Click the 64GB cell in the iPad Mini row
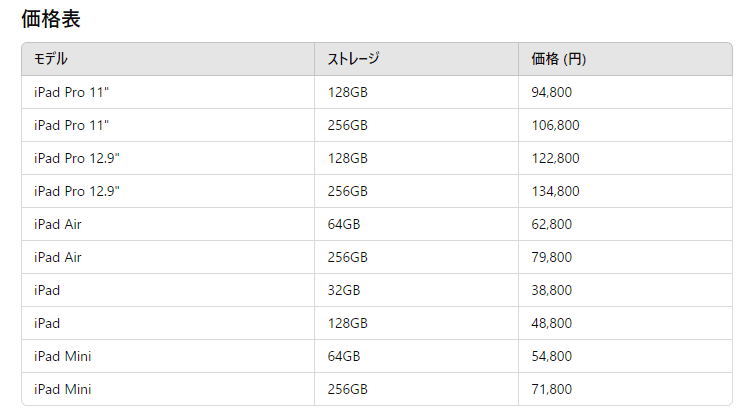This screenshot has width=746, height=416. click(x=344, y=356)
